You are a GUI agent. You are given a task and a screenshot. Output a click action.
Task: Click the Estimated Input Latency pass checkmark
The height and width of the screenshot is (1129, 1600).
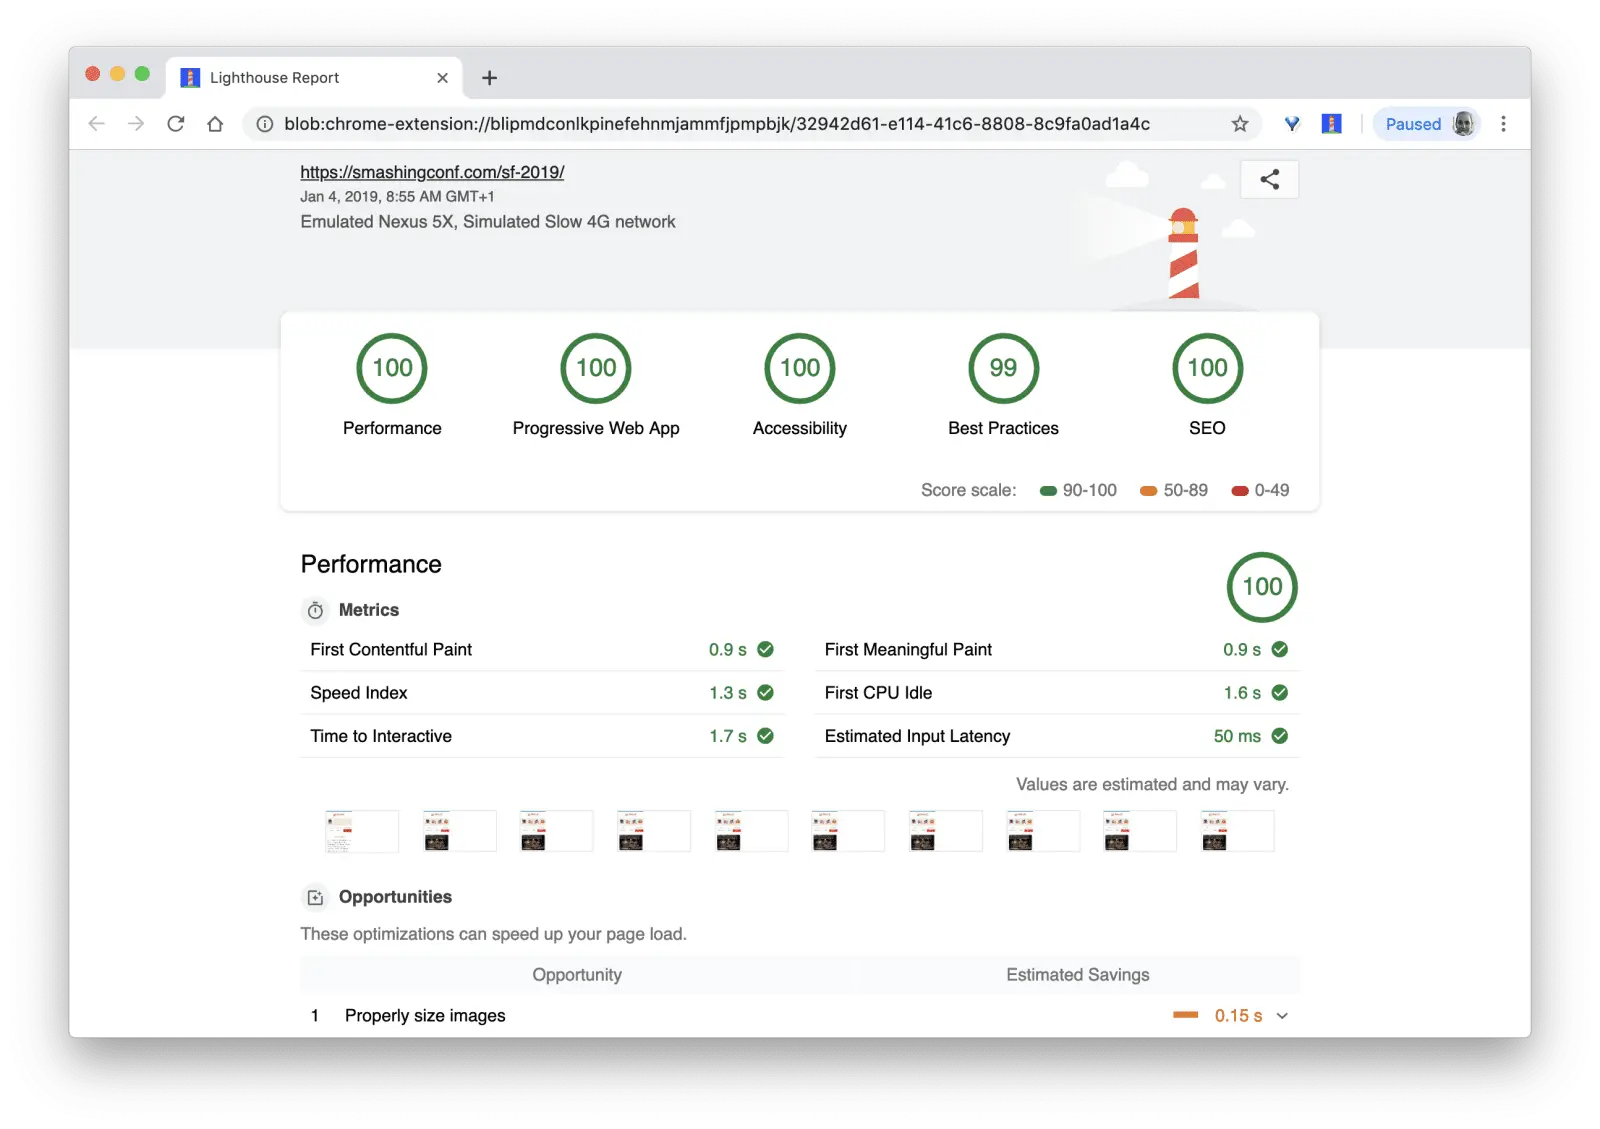[1280, 736]
